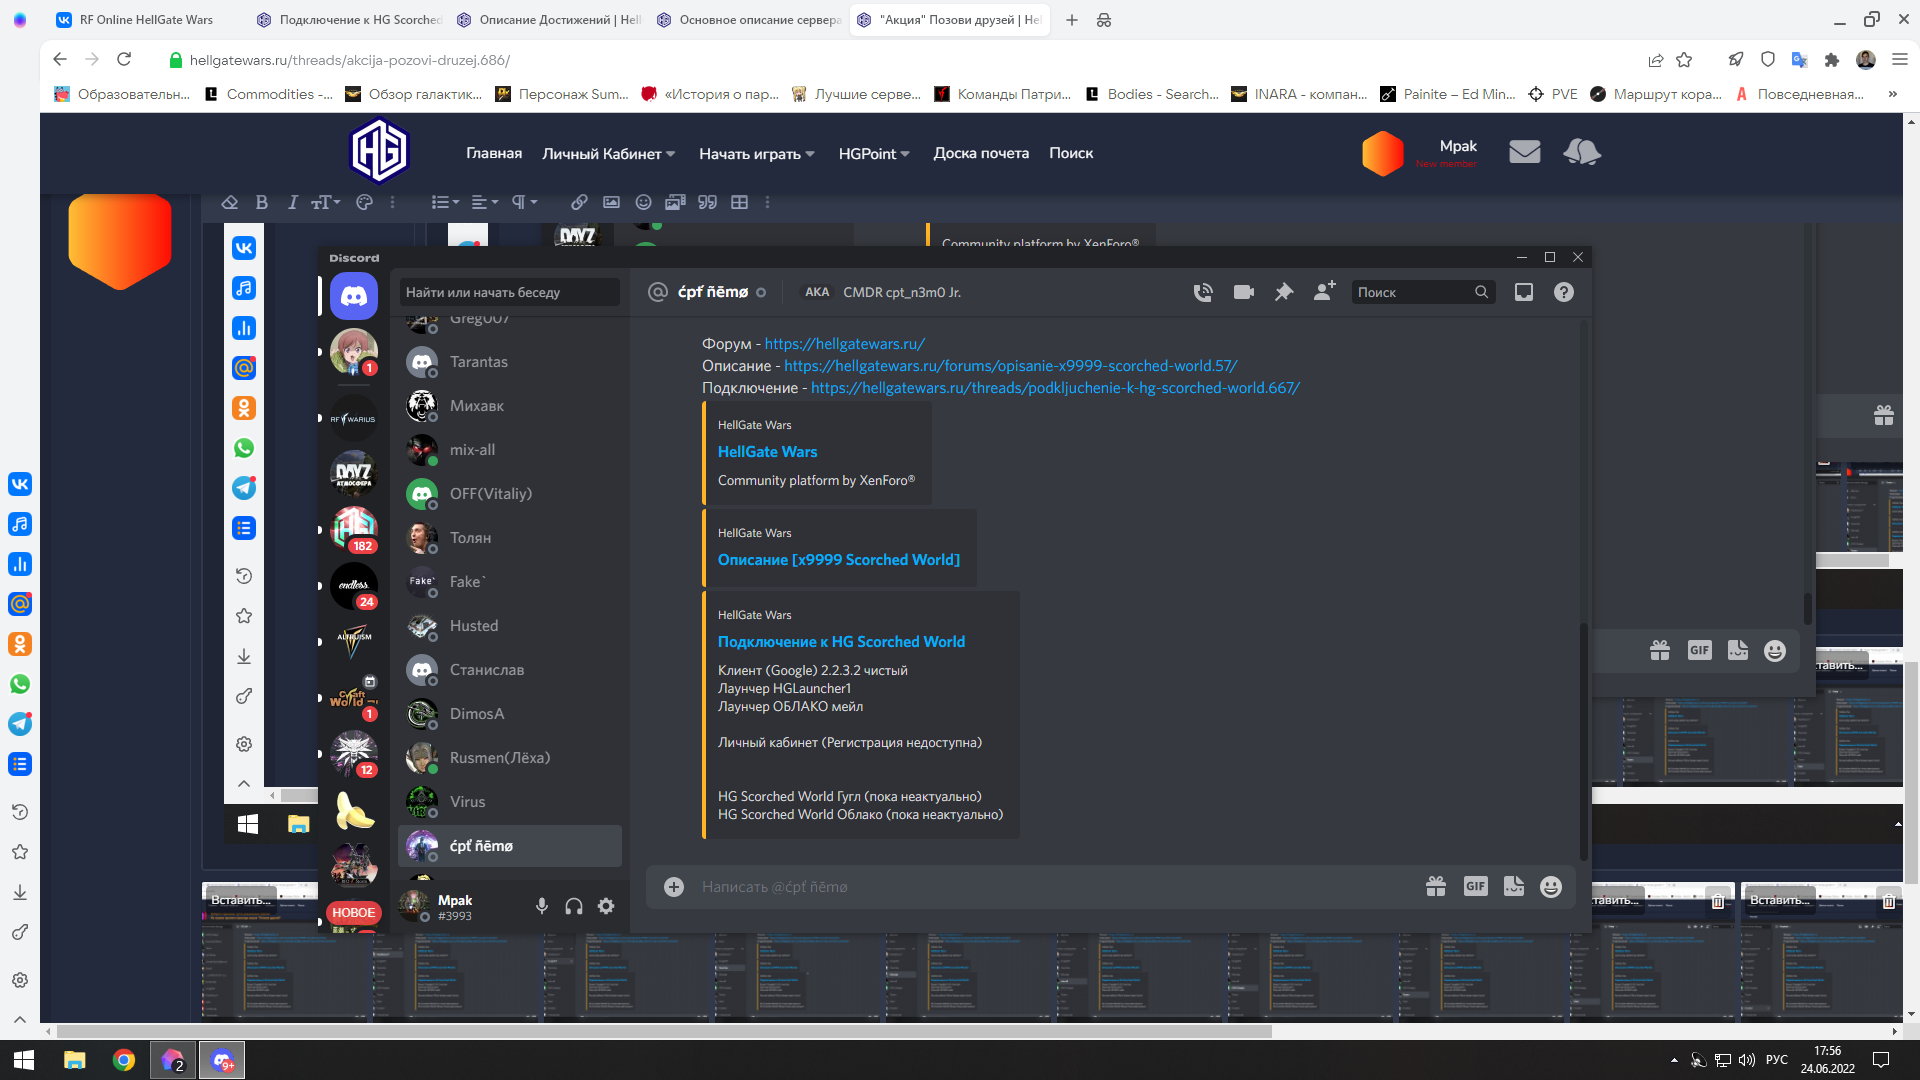
Task: Open the font size dropdown
Action: coord(325,202)
